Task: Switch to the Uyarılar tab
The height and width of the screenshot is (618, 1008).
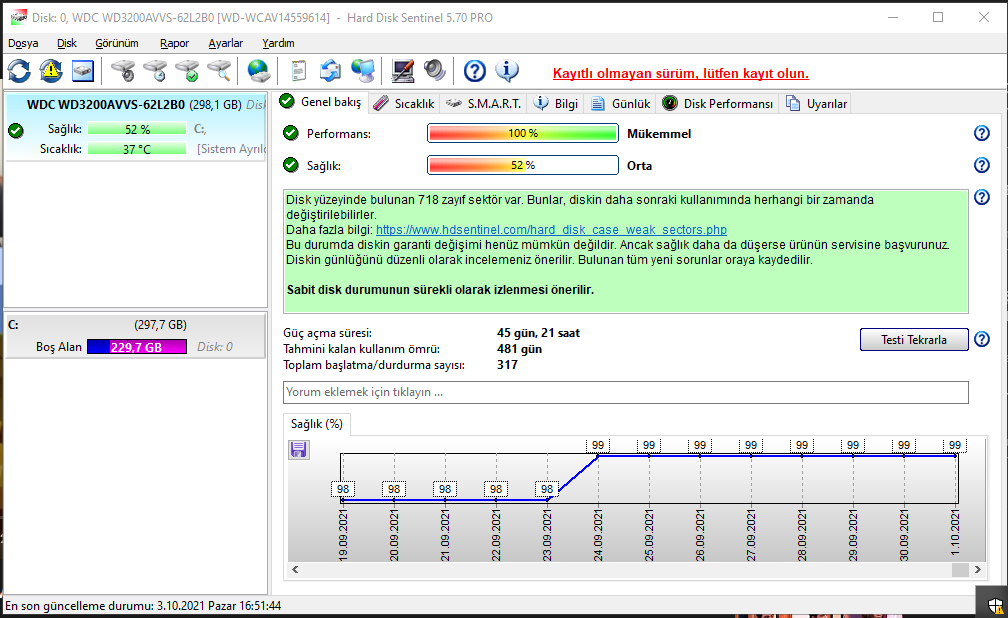Action: pos(817,104)
